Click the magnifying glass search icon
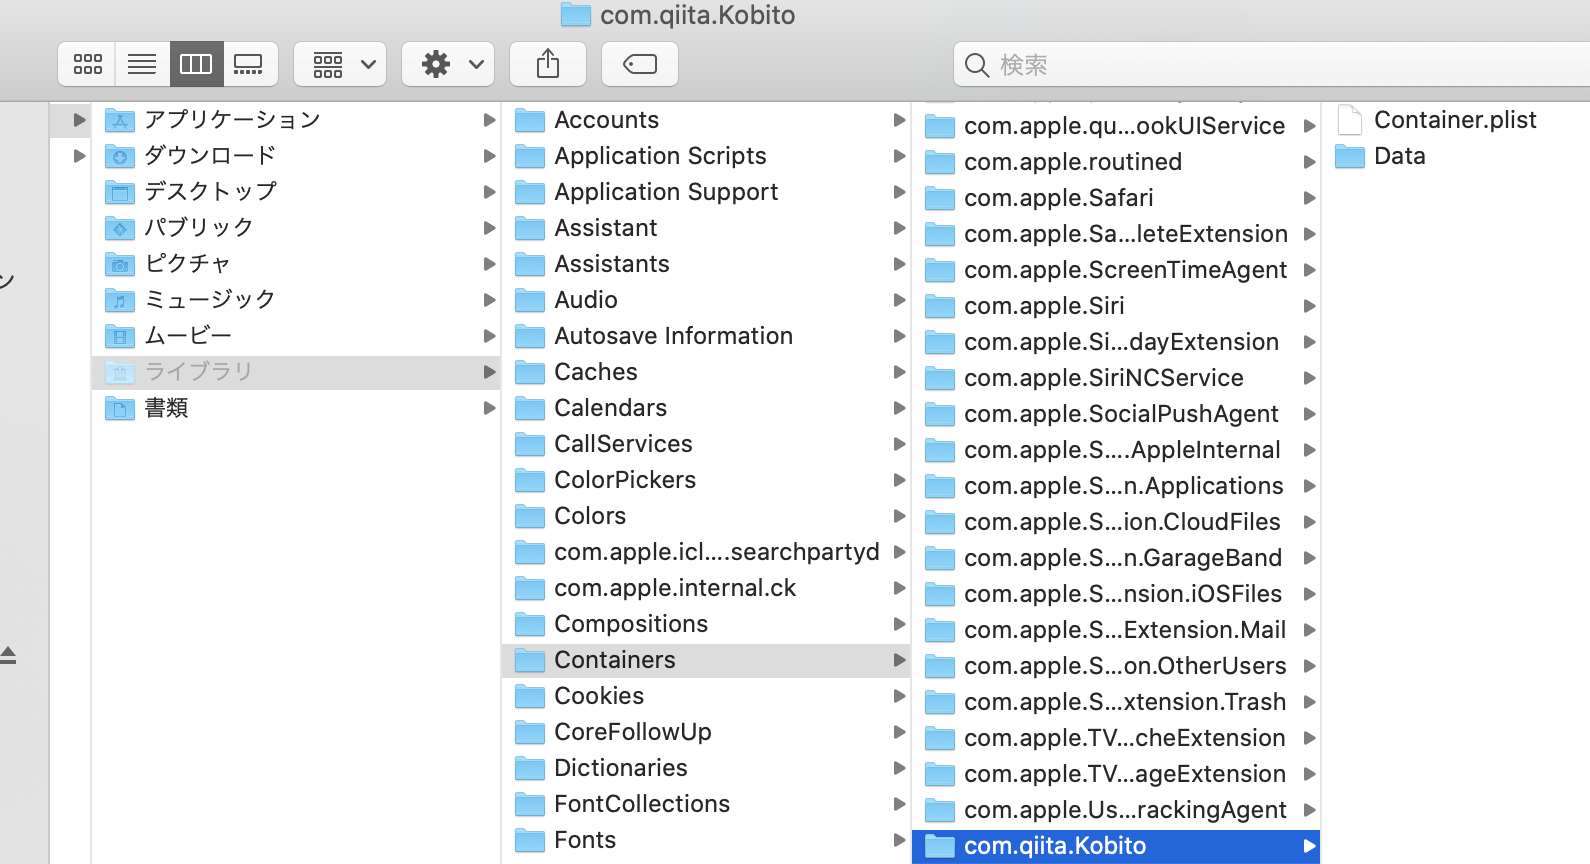Image resolution: width=1590 pixels, height=864 pixels. (x=977, y=65)
